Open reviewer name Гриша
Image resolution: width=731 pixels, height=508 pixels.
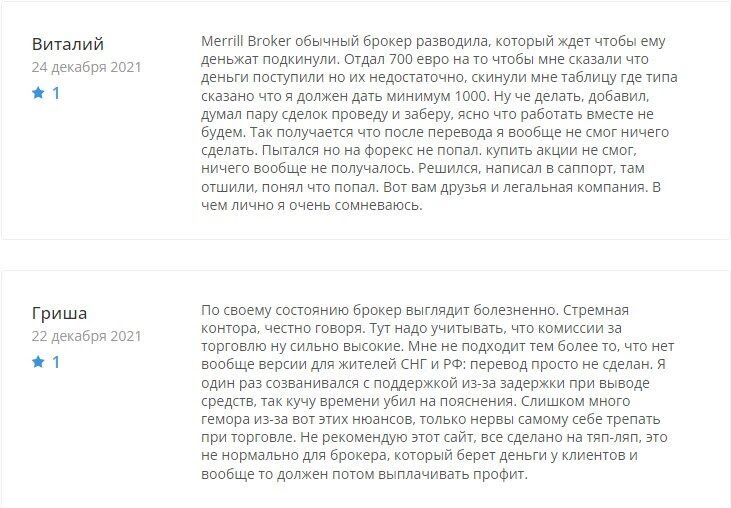(60, 313)
